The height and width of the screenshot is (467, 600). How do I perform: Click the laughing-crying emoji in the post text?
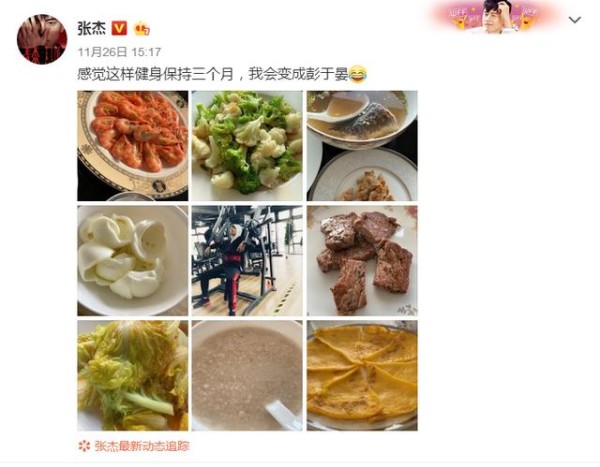pyautogui.click(x=357, y=74)
